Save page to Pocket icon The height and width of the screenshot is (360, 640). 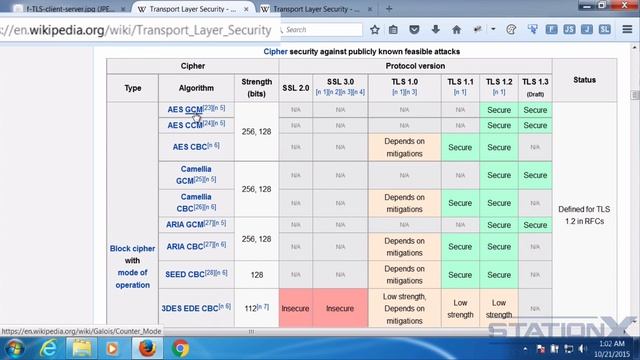pos(414,29)
